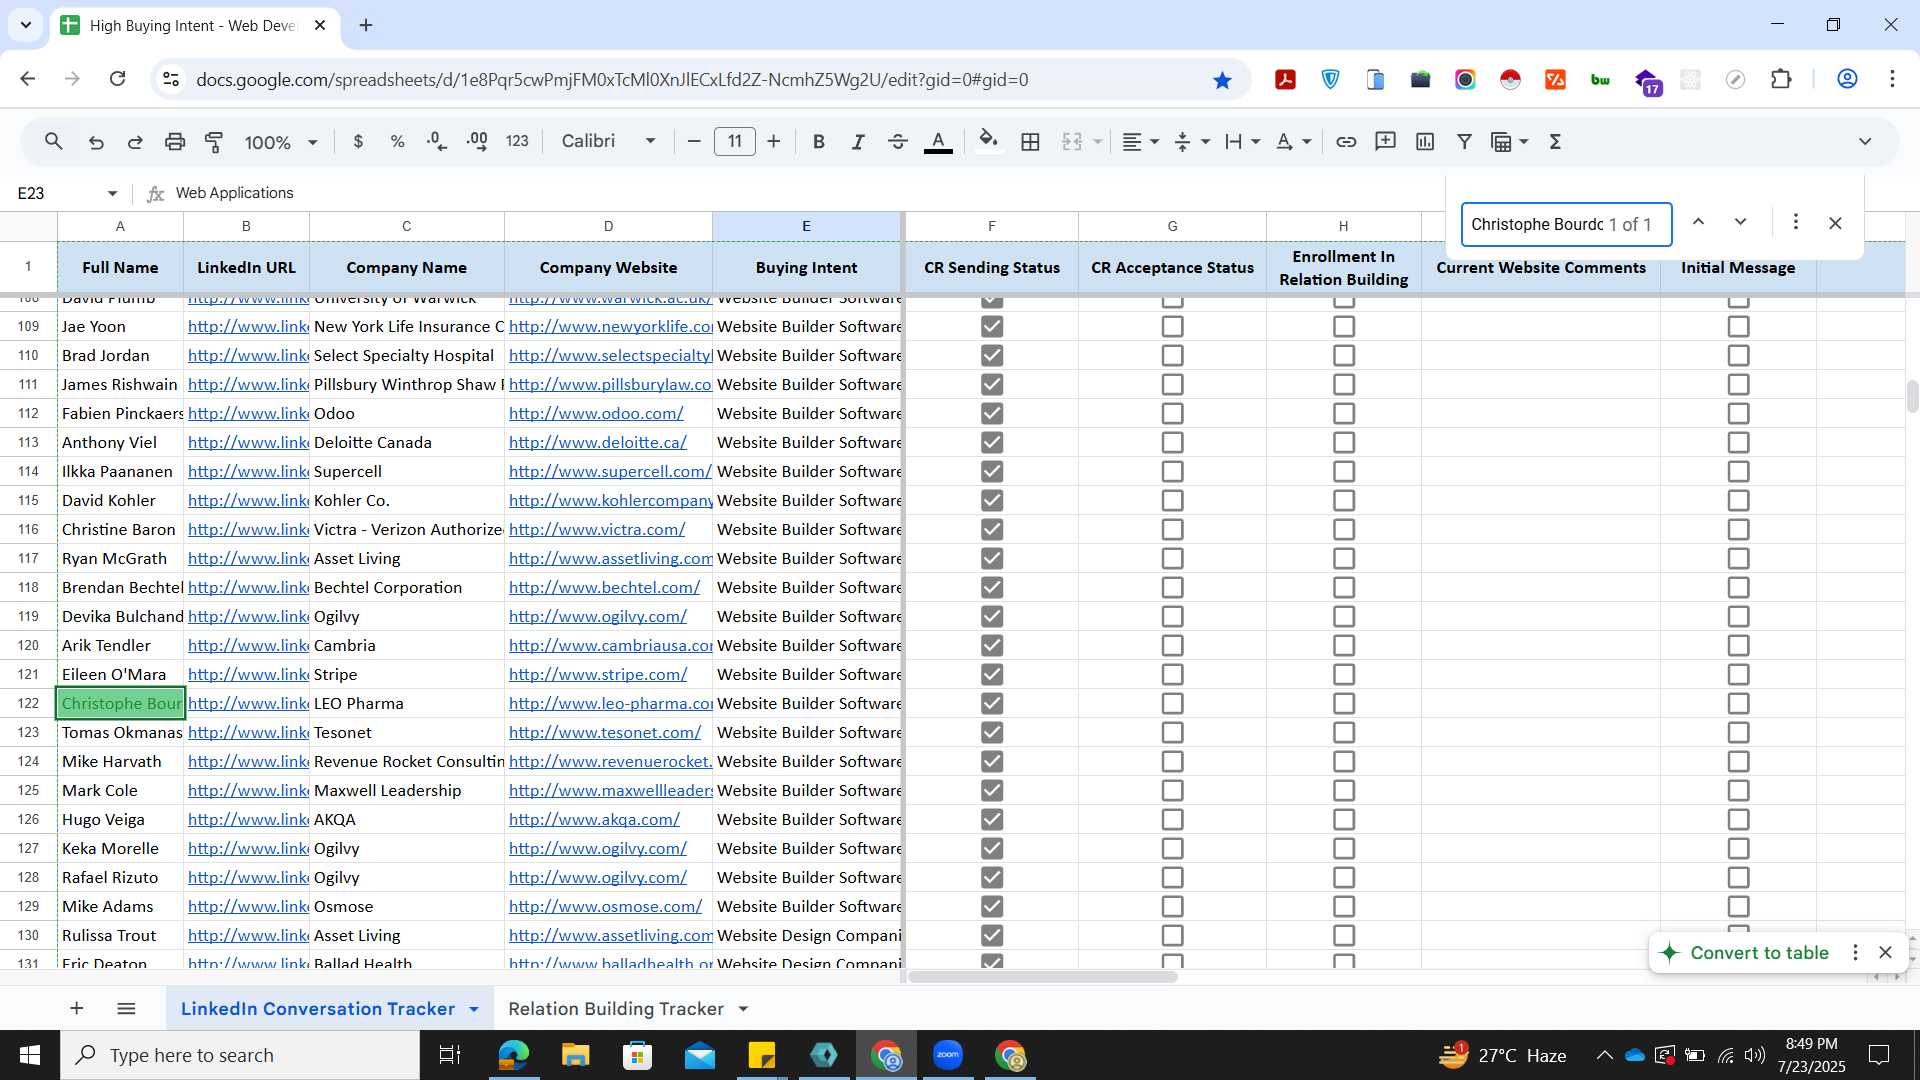The width and height of the screenshot is (1920, 1080).
Task: Apply percent format icon
Action: [397, 142]
